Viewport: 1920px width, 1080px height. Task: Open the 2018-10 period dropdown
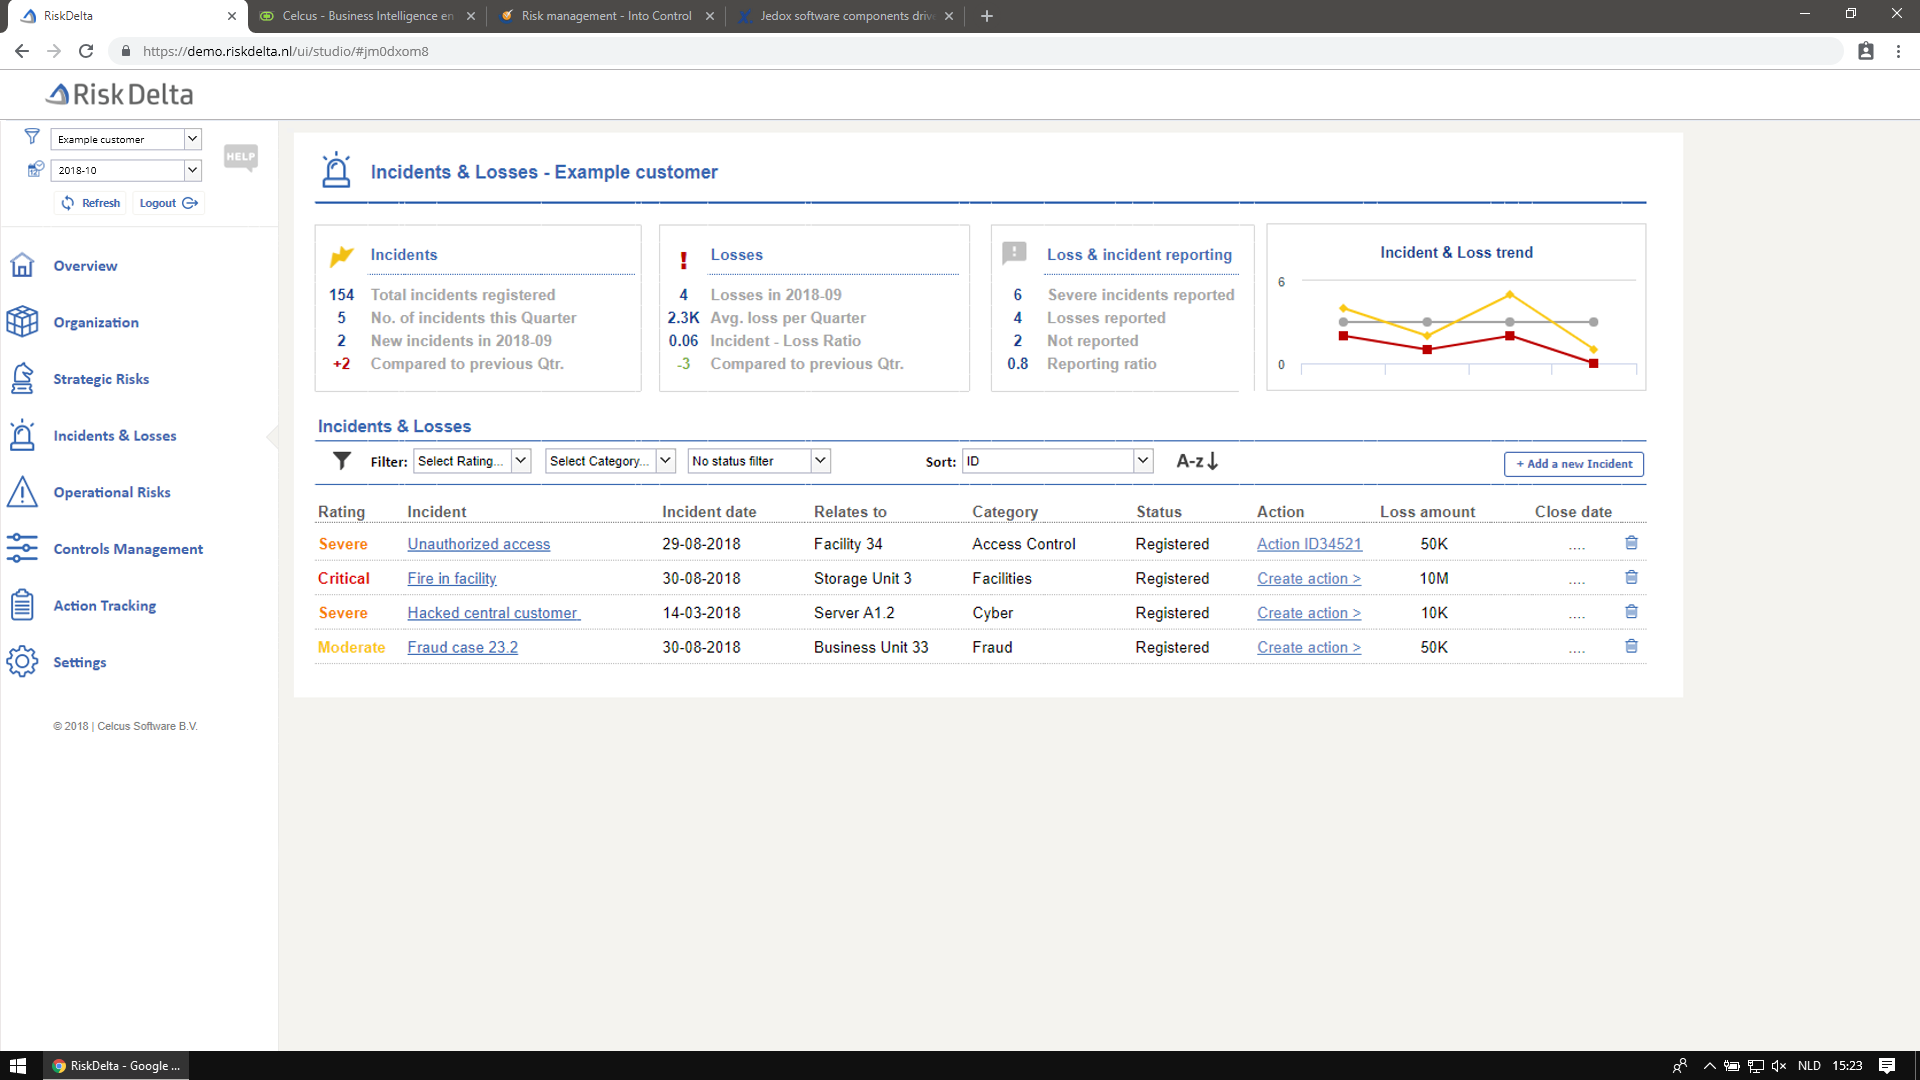(126, 170)
